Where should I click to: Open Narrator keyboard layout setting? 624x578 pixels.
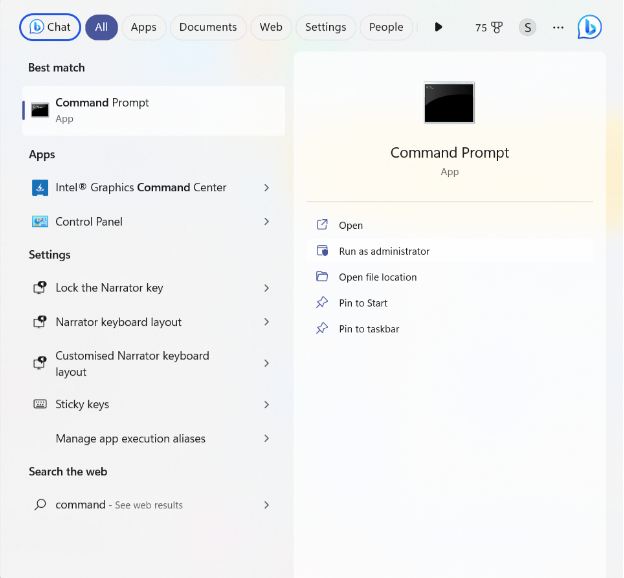(x=154, y=322)
